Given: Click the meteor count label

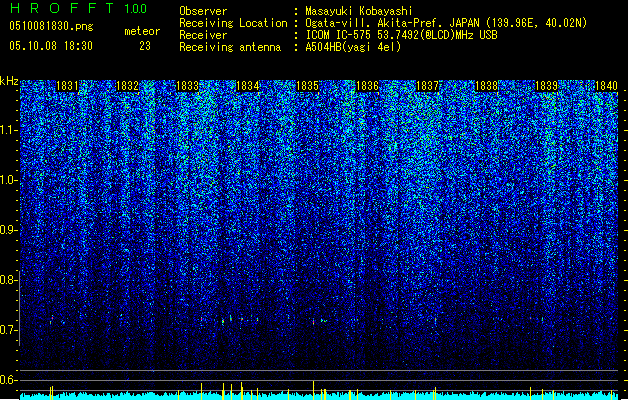Looking at the screenshot, I should coord(142,31).
